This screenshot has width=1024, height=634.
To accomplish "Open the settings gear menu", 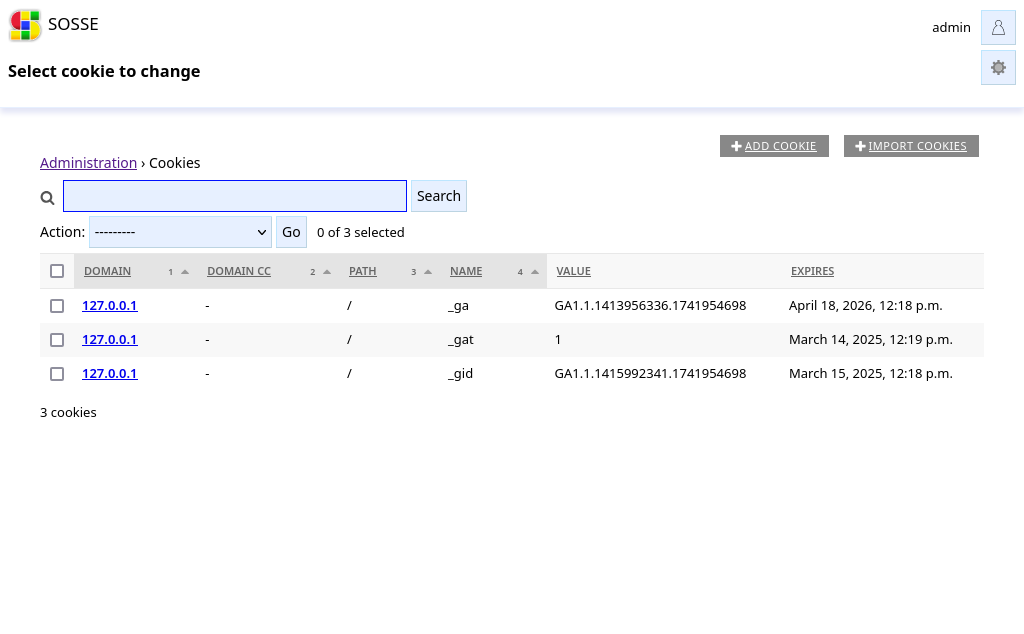I will tap(998, 67).
